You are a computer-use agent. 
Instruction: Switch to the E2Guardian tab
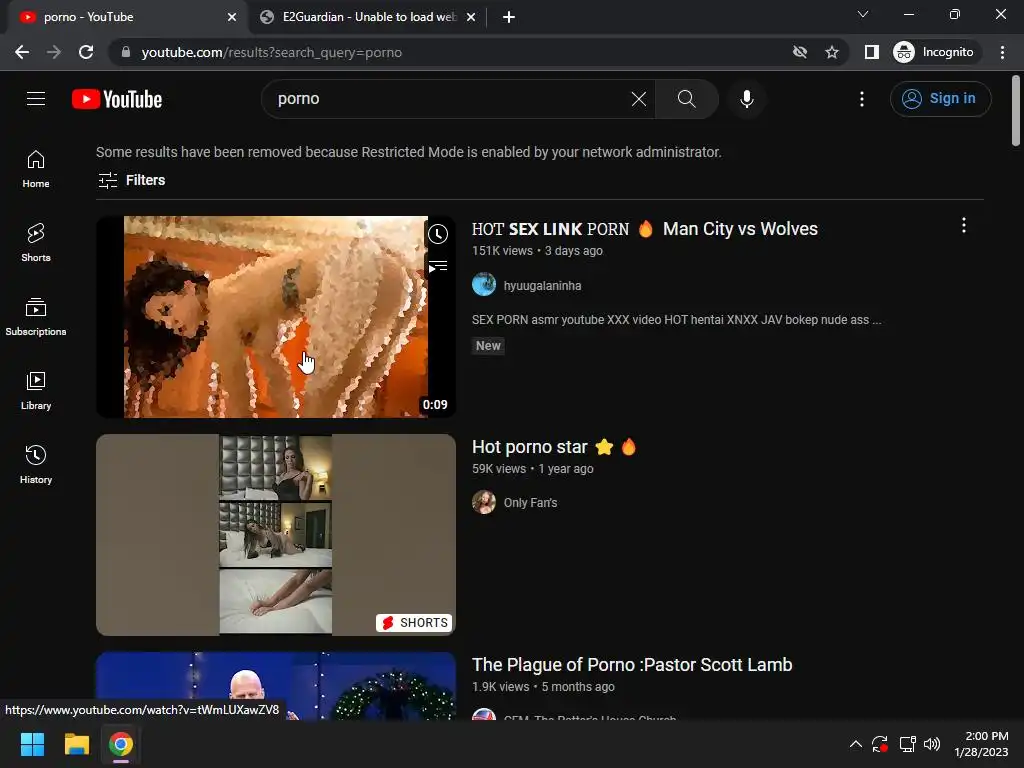[x=368, y=17]
